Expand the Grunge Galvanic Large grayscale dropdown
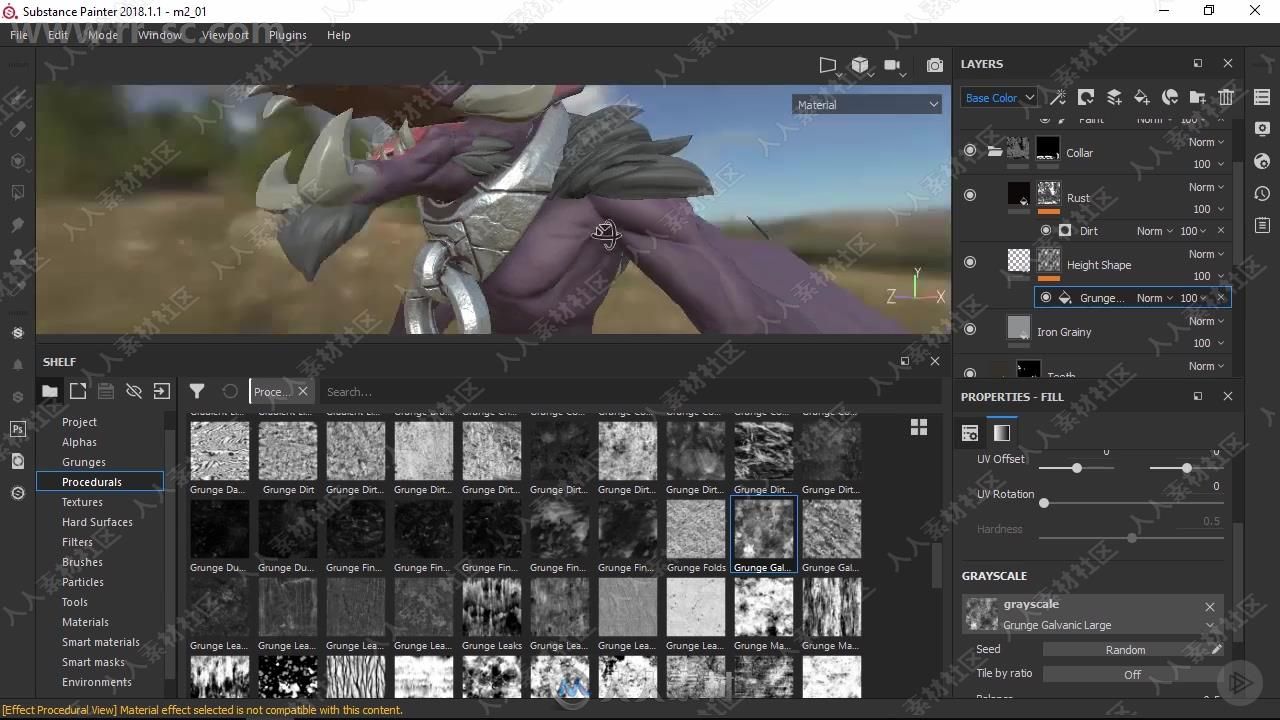Screen dimensions: 1280x720 1210,626
